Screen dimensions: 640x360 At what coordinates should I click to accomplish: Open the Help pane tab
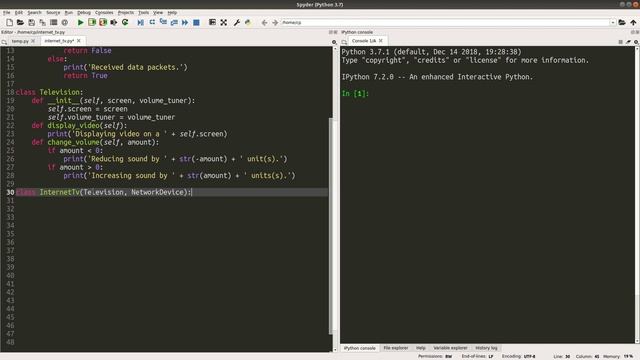coord(421,348)
